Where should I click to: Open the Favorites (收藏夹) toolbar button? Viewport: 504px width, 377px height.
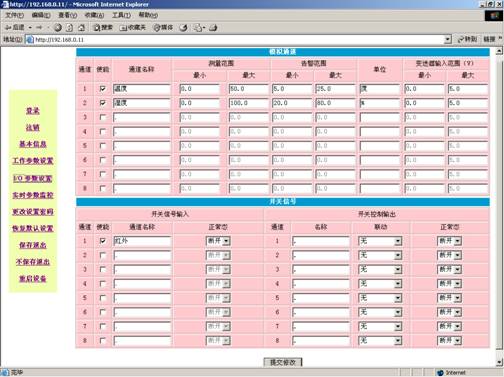(133, 28)
